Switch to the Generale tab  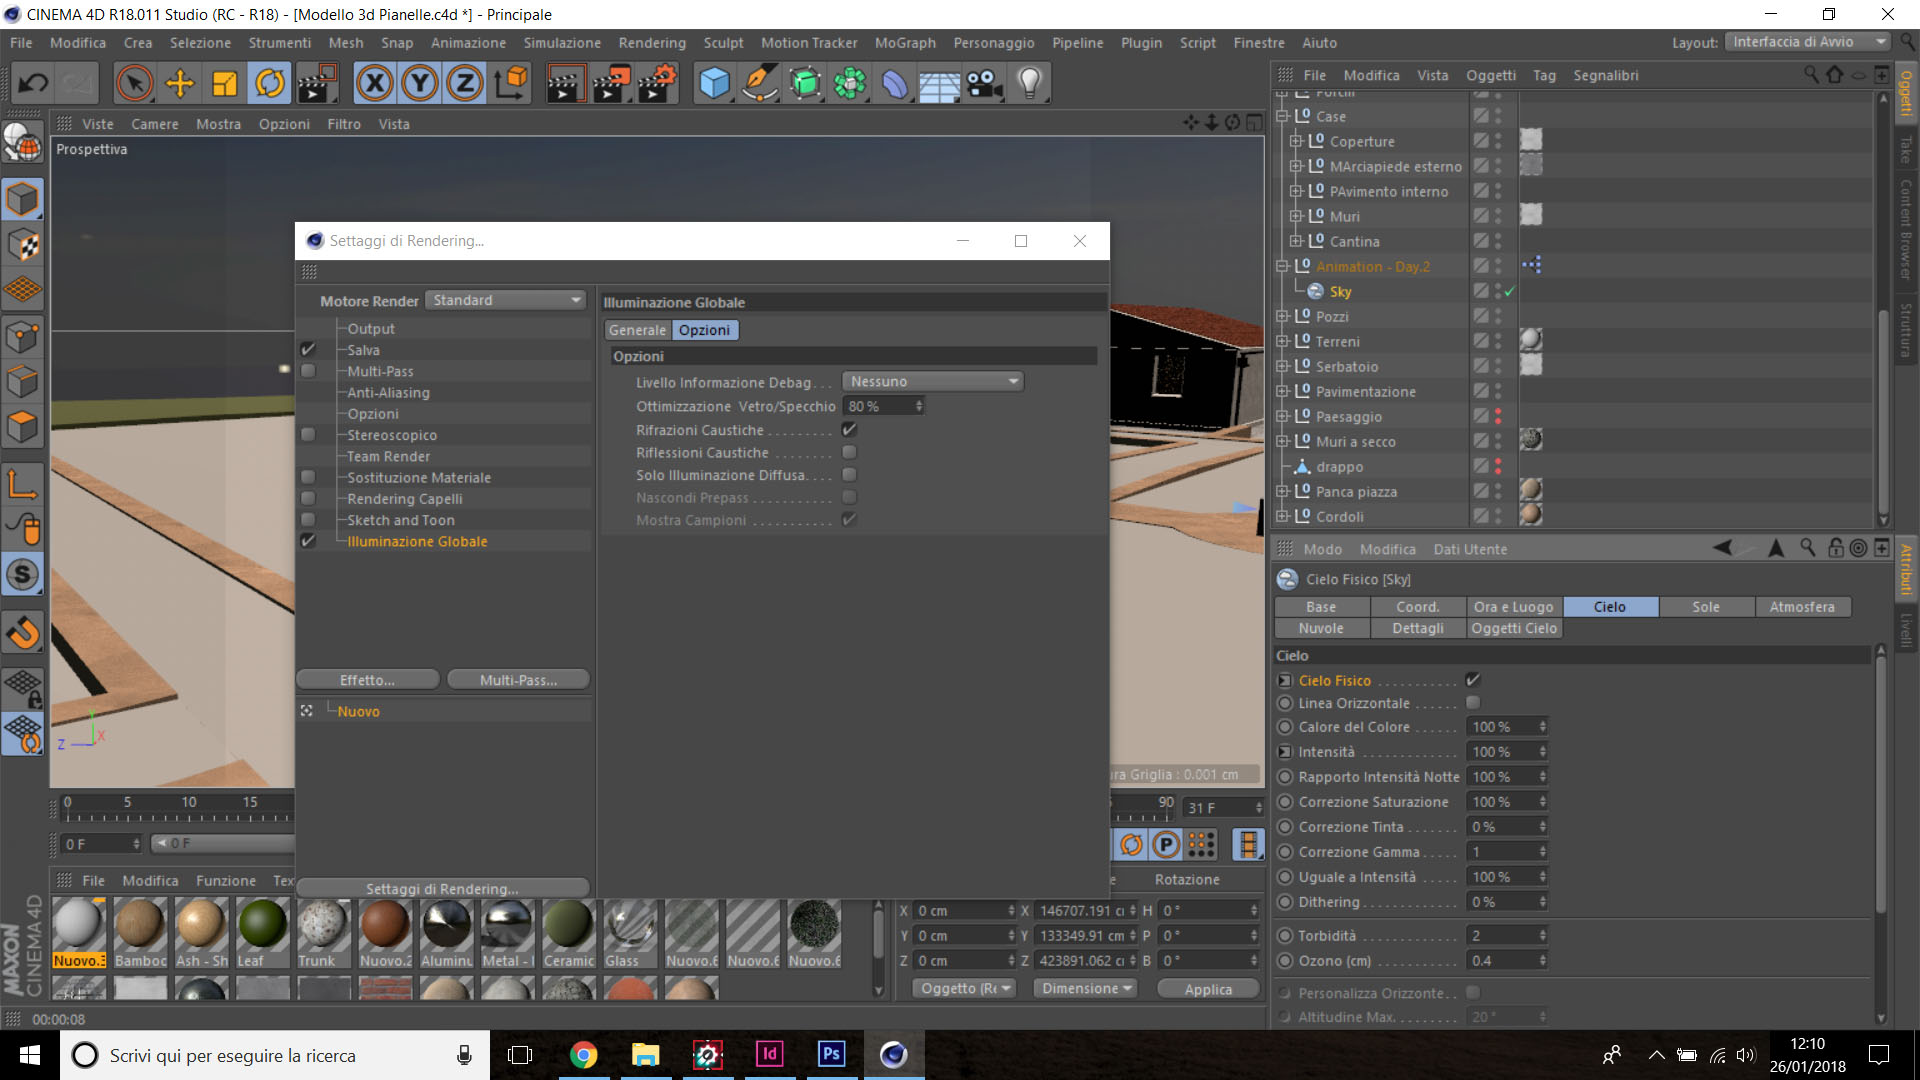pyautogui.click(x=637, y=330)
